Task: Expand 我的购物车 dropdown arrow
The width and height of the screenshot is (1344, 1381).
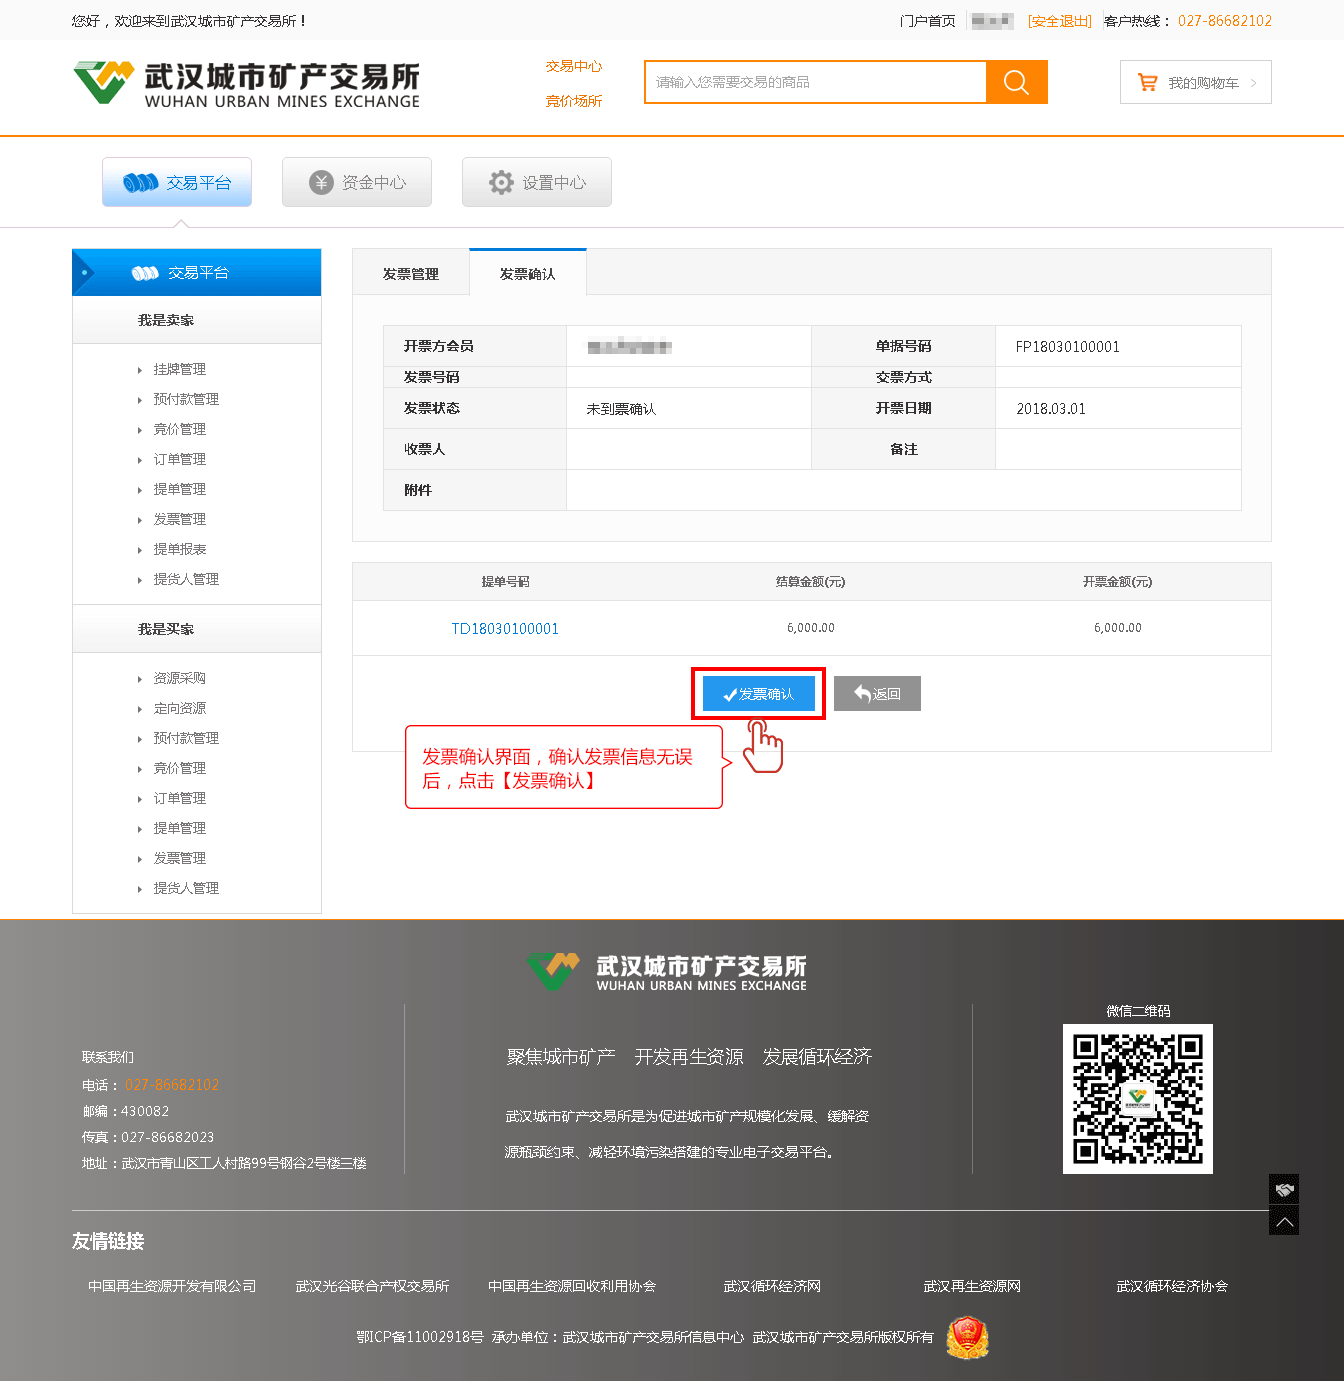Action: click(x=1254, y=83)
